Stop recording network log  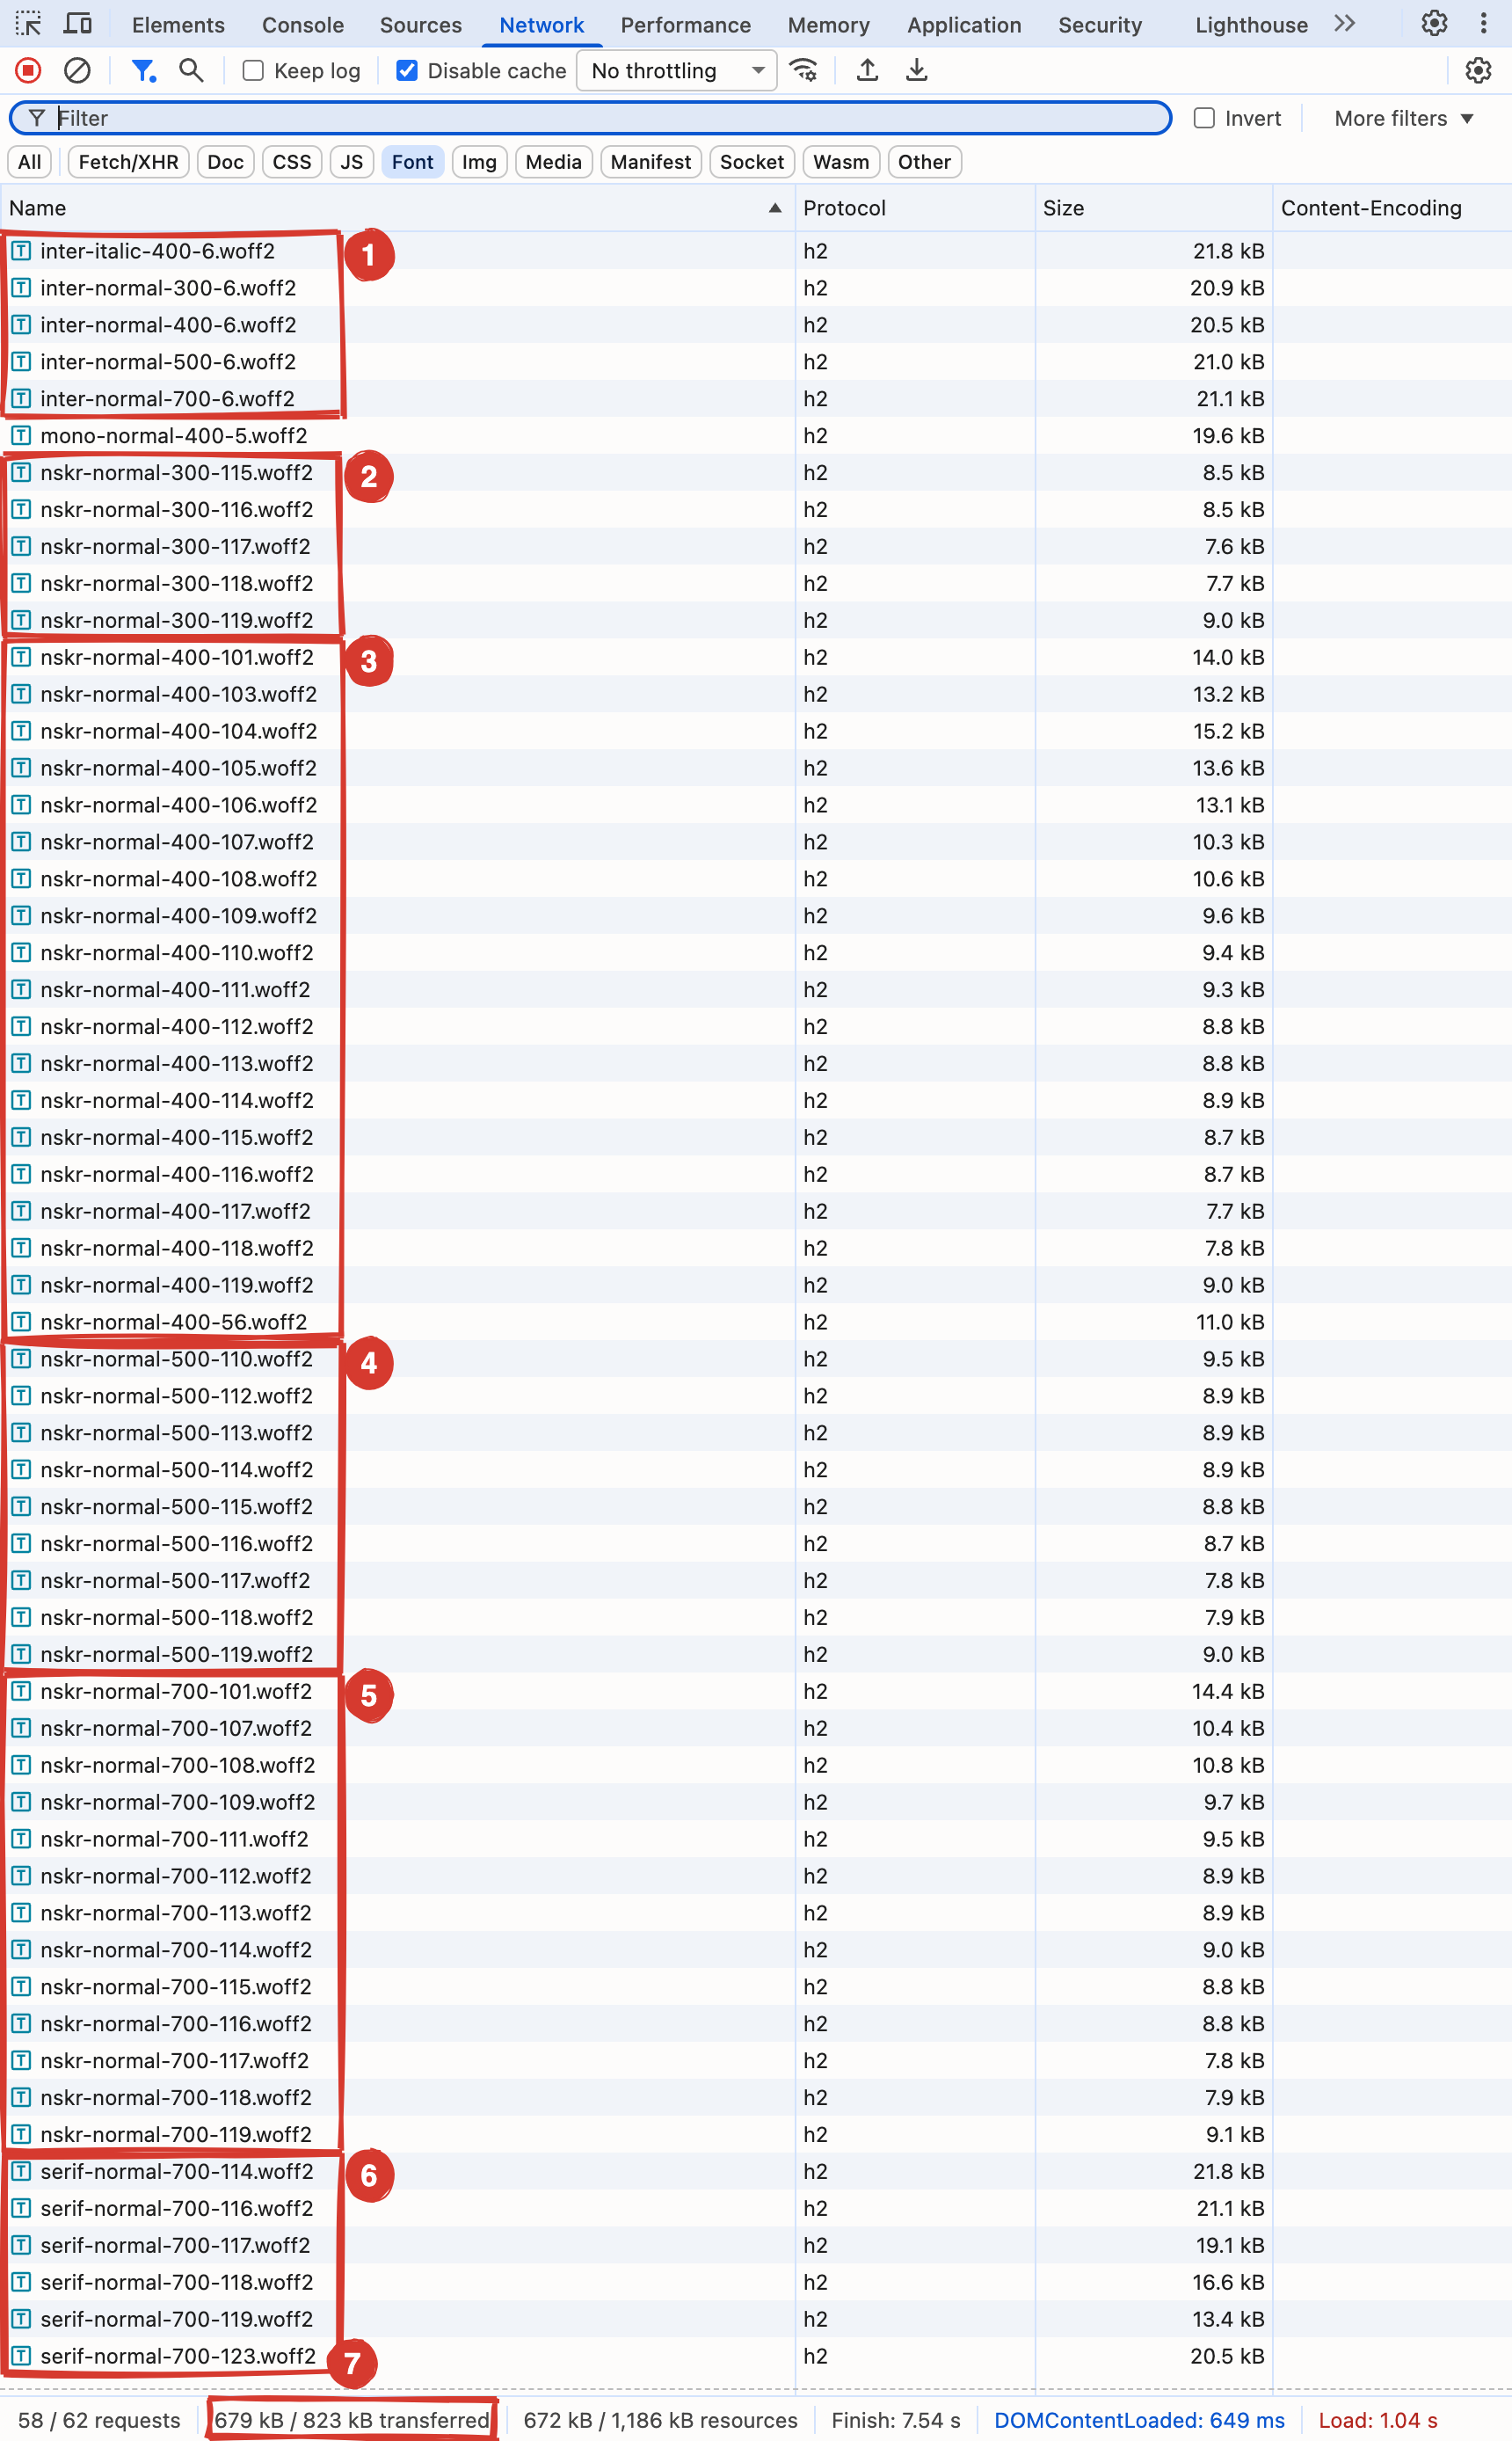coord(28,70)
